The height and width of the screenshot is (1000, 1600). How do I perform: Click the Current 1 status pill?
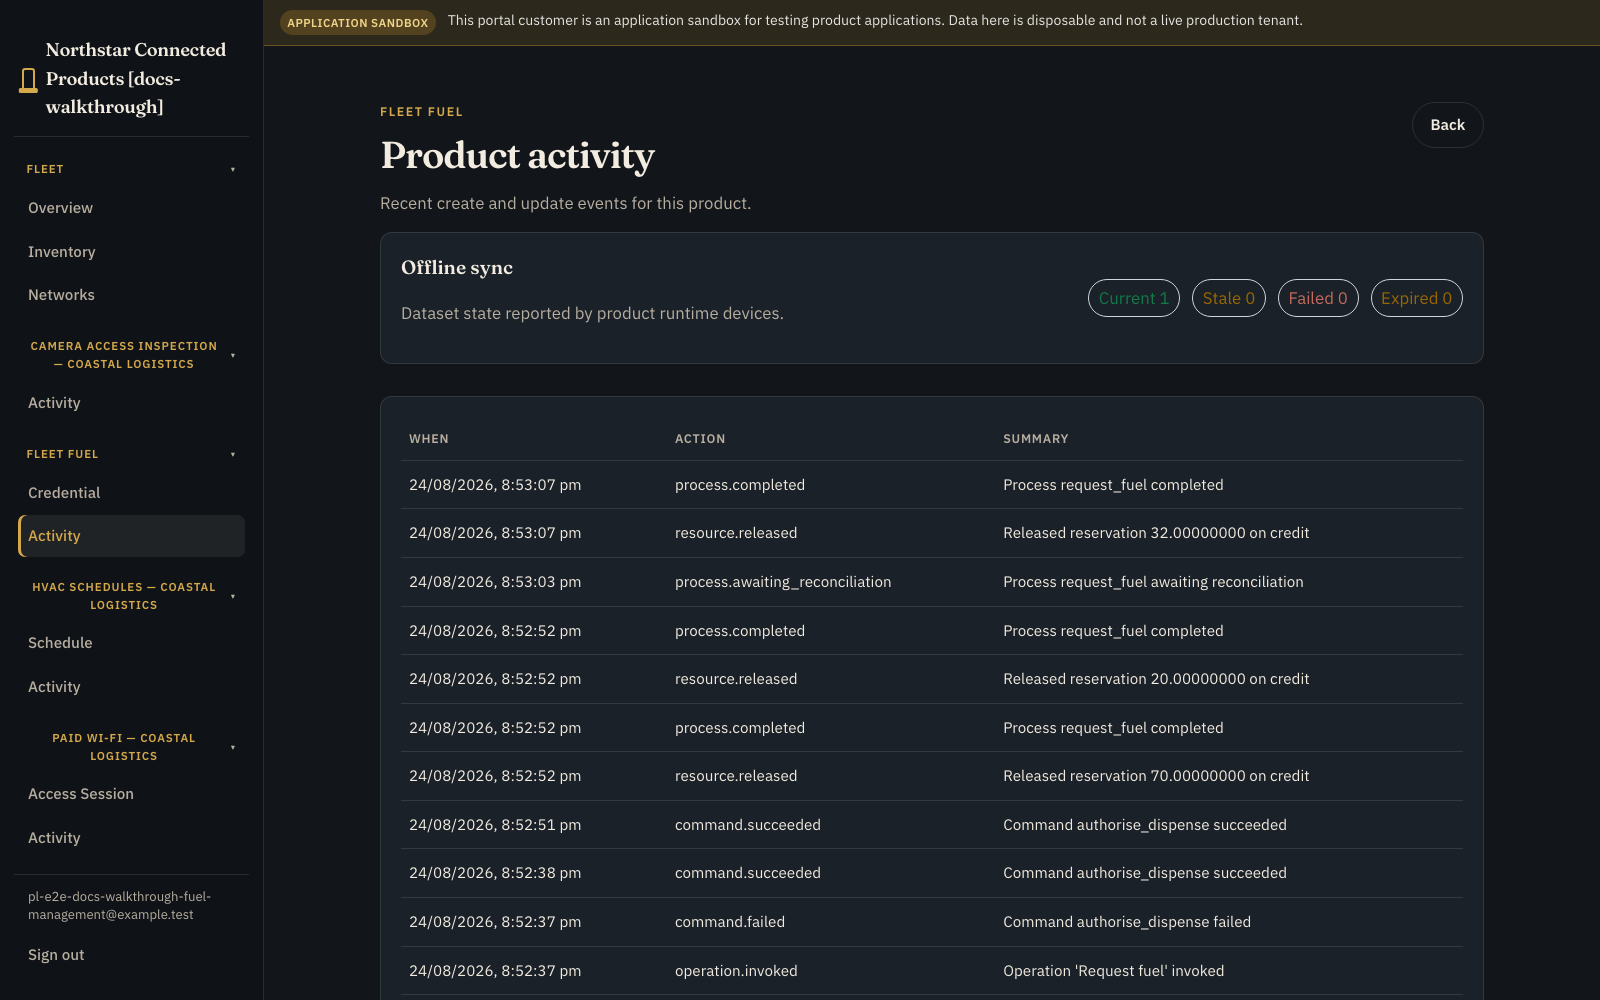coord(1134,298)
